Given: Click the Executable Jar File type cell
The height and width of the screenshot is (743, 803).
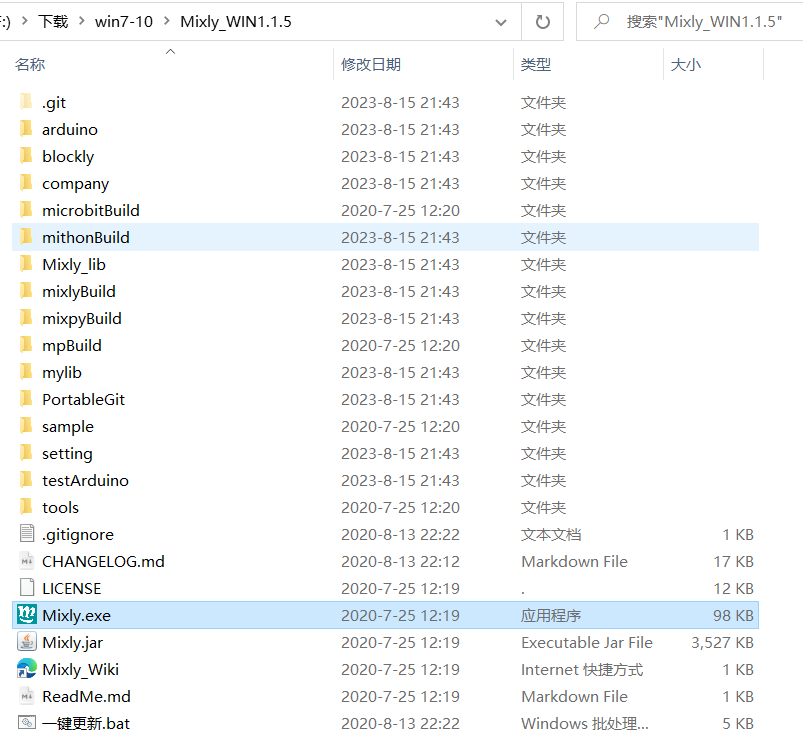Looking at the screenshot, I should click(587, 642).
